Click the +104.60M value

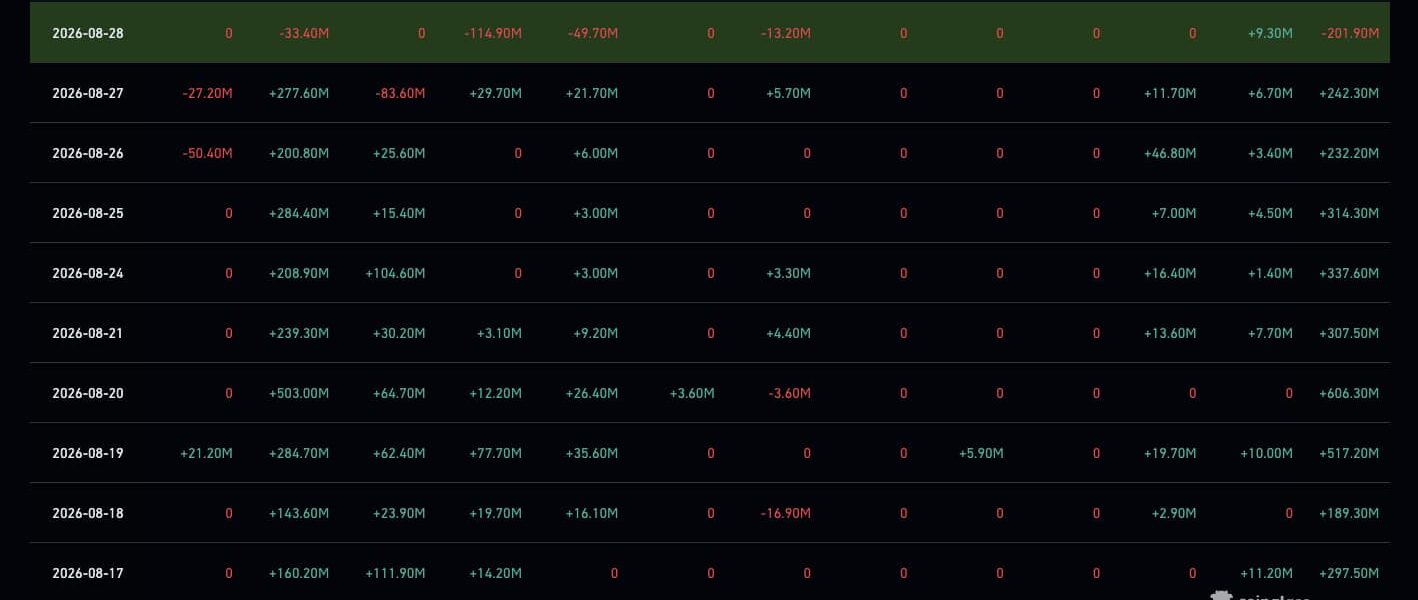click(x=395, y=273)
